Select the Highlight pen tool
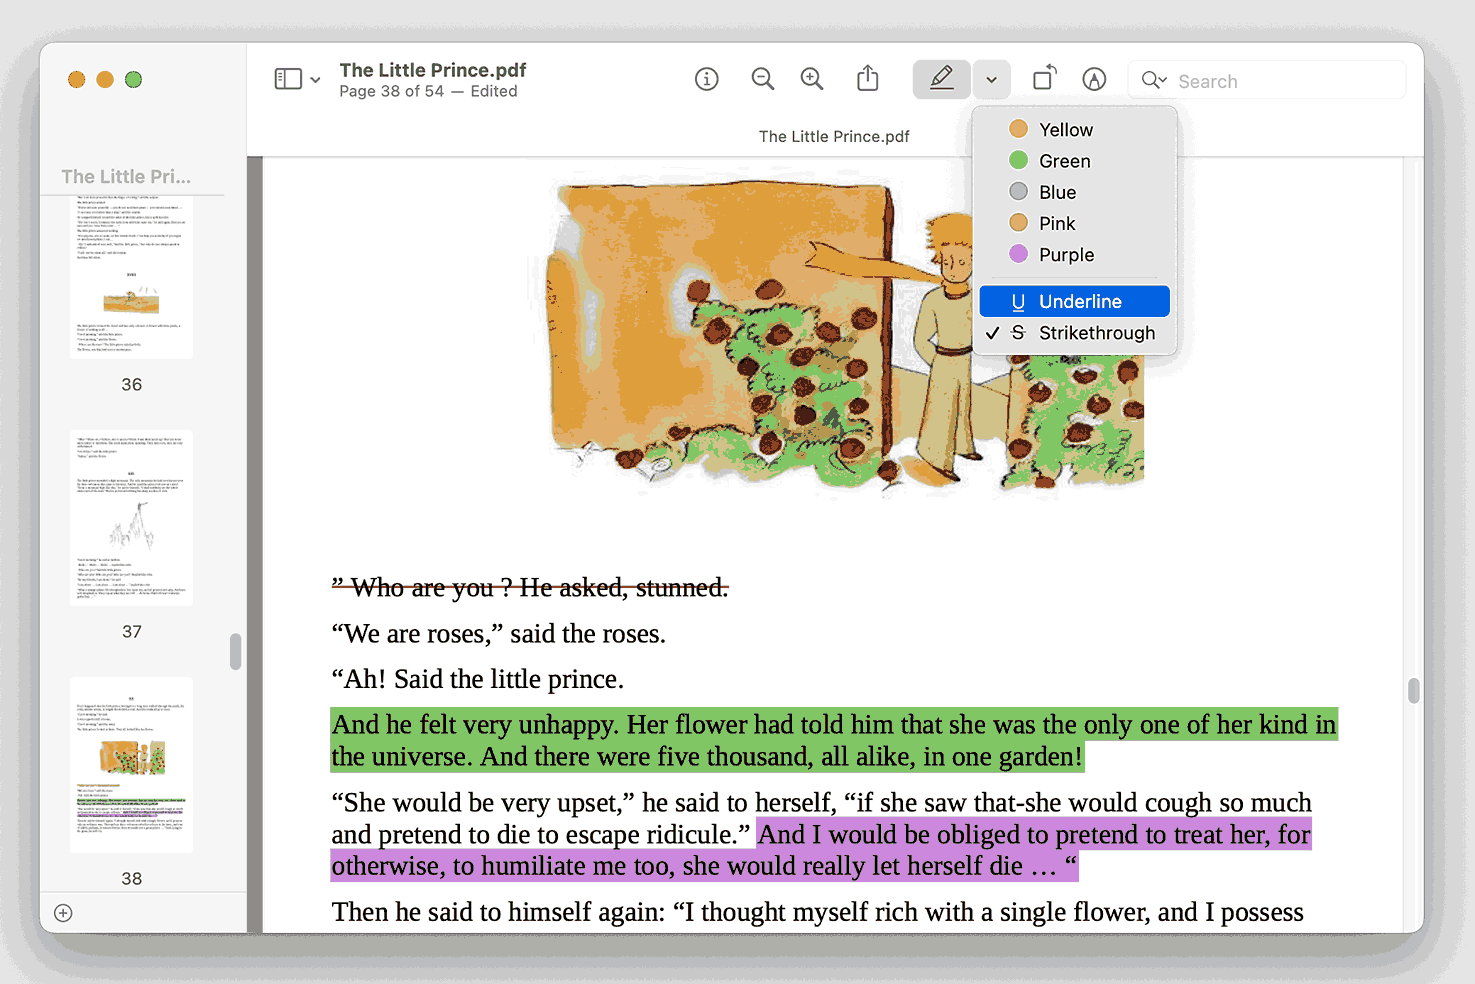 click(940, 78)
